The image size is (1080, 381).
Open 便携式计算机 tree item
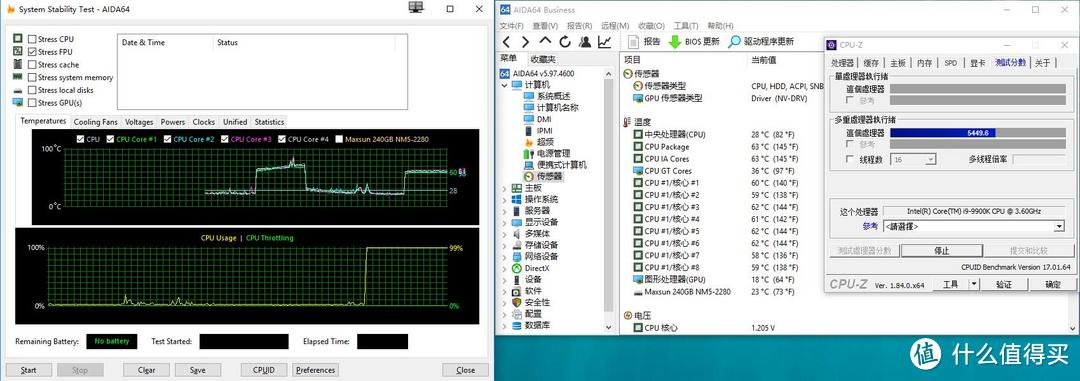554,165
